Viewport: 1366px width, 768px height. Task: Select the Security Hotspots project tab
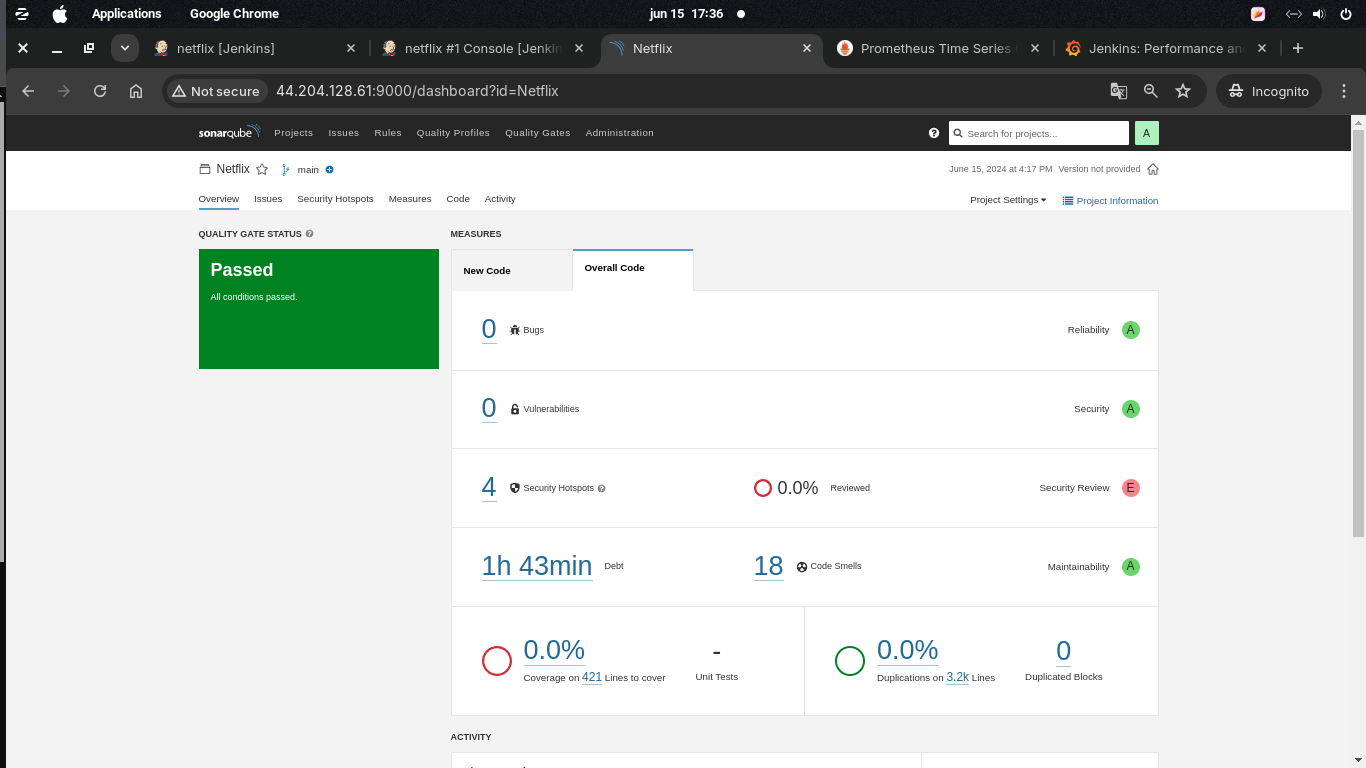[x=335, y=199]
